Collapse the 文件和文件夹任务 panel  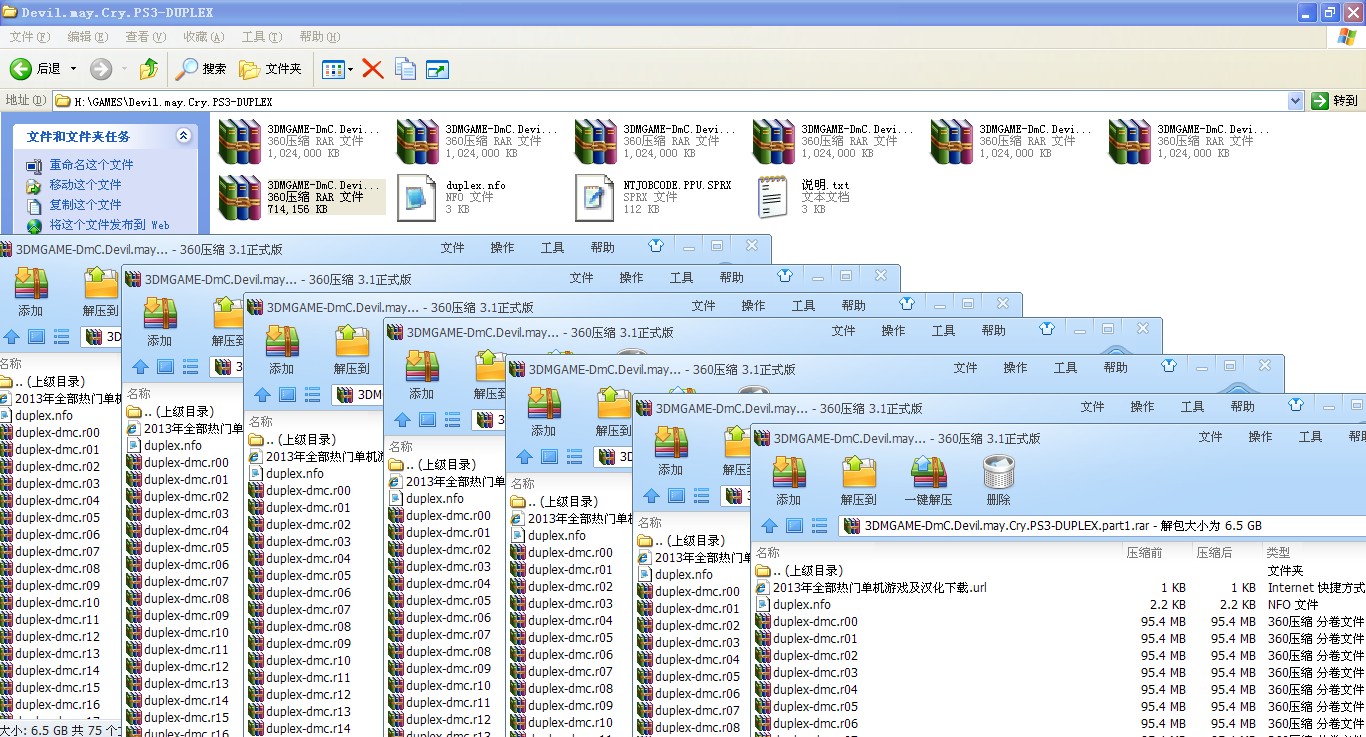point(183,136)
